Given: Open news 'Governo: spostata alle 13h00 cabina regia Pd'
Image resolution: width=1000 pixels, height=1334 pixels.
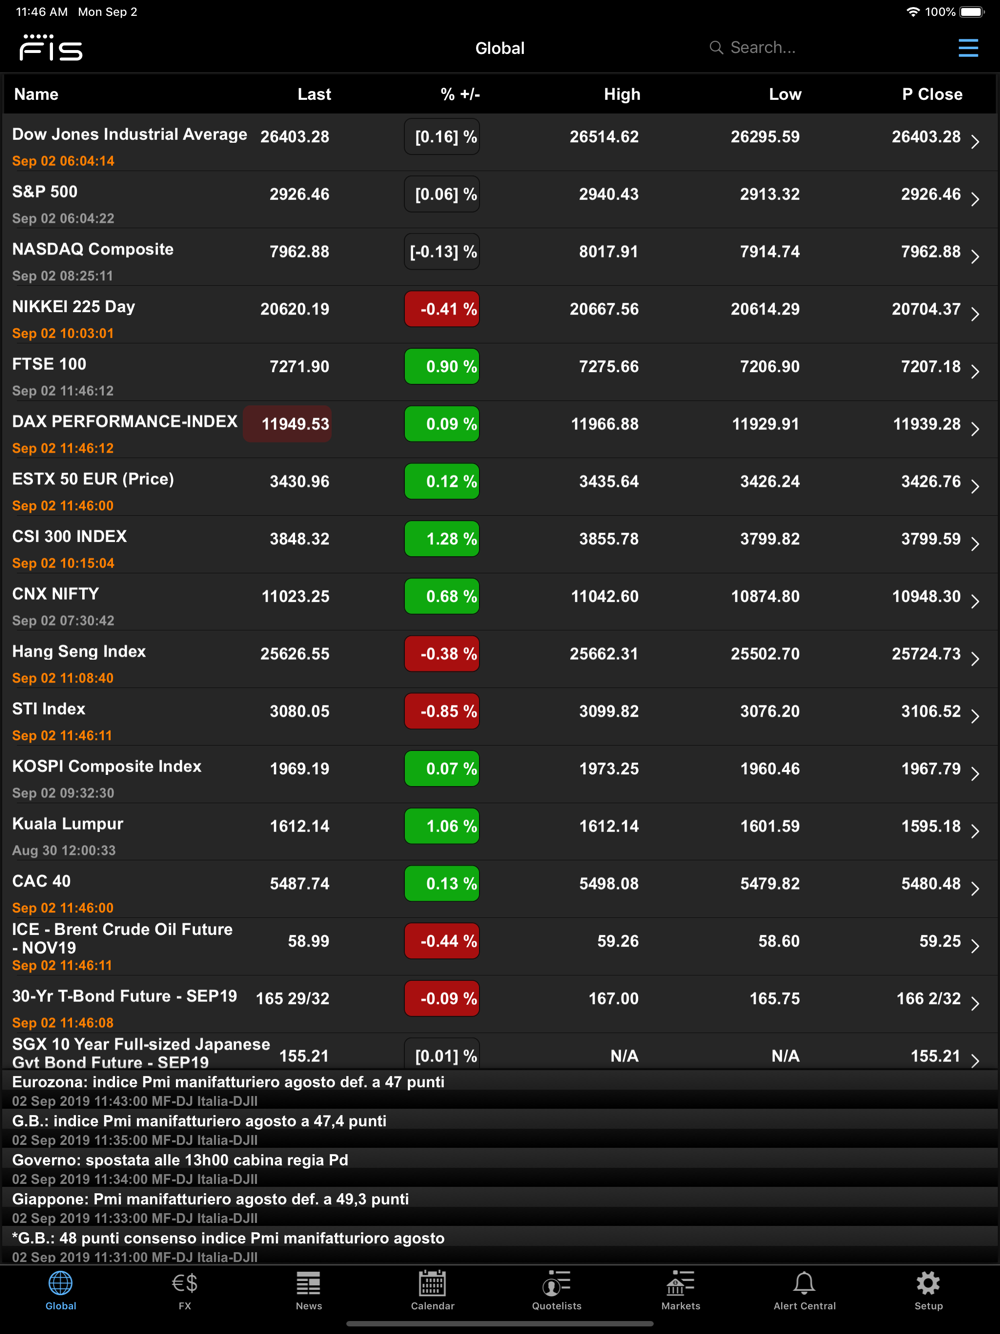Looking at the screenshot, I should click(500, 1168).
